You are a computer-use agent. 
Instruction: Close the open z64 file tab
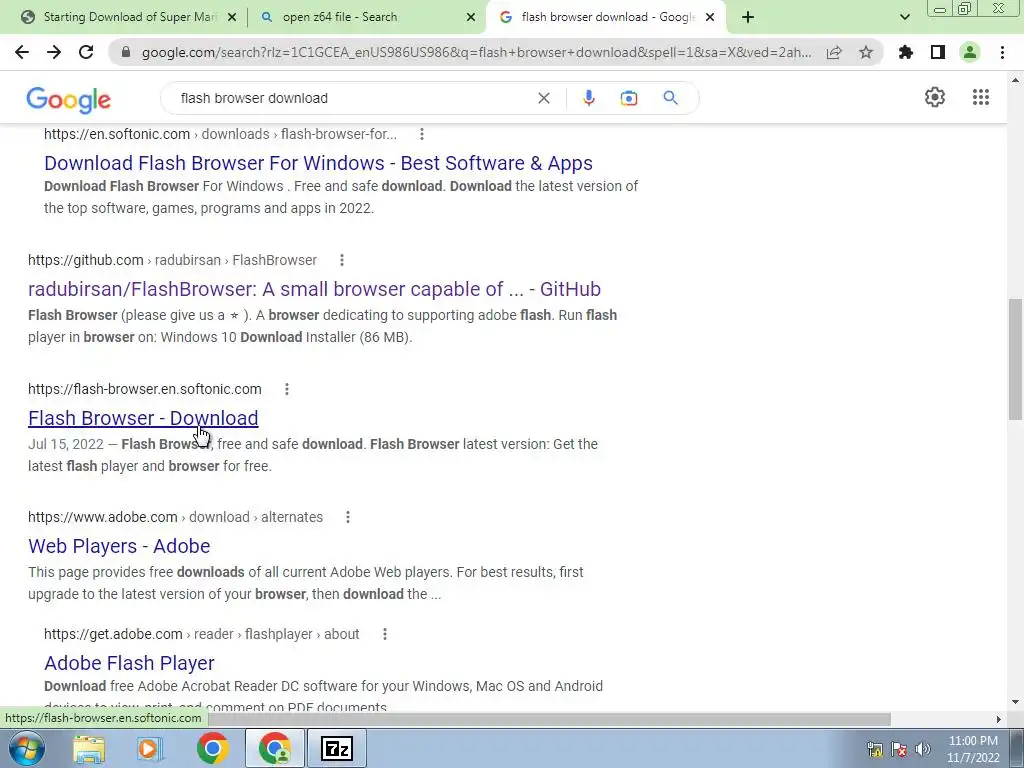coord(471,18)
